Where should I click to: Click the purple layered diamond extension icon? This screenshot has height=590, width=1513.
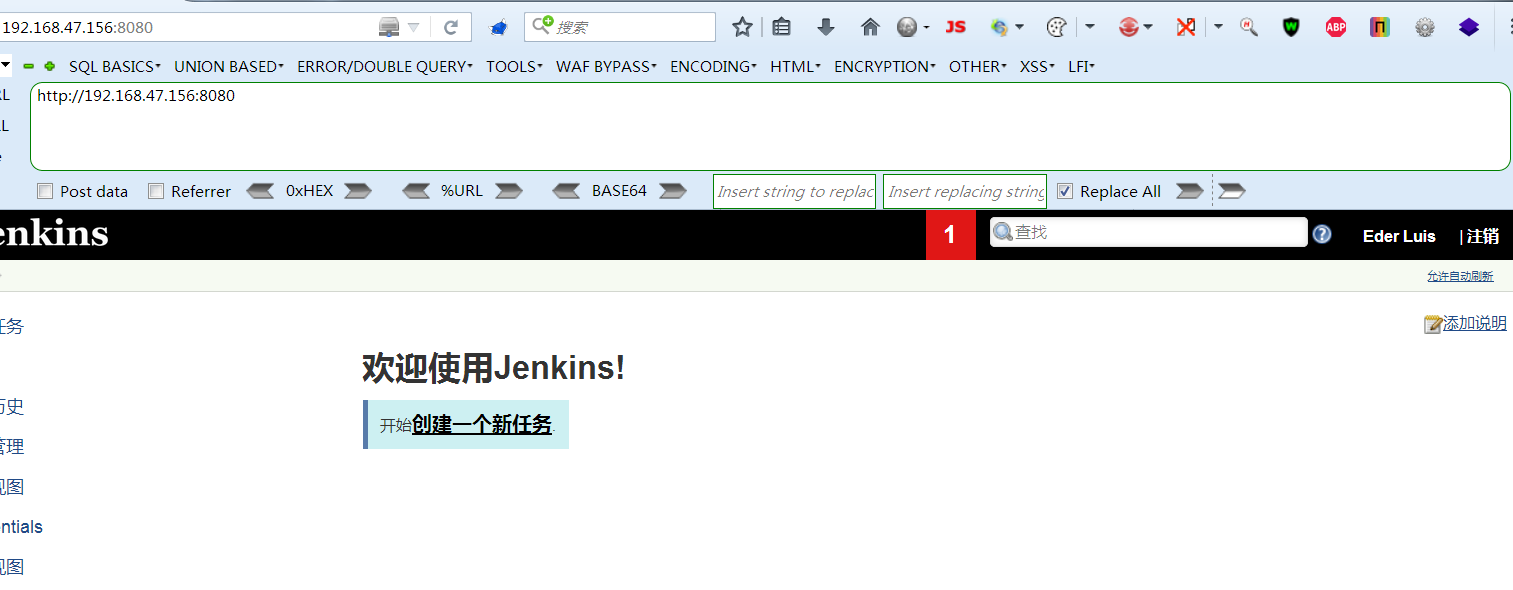(1468, 27)
